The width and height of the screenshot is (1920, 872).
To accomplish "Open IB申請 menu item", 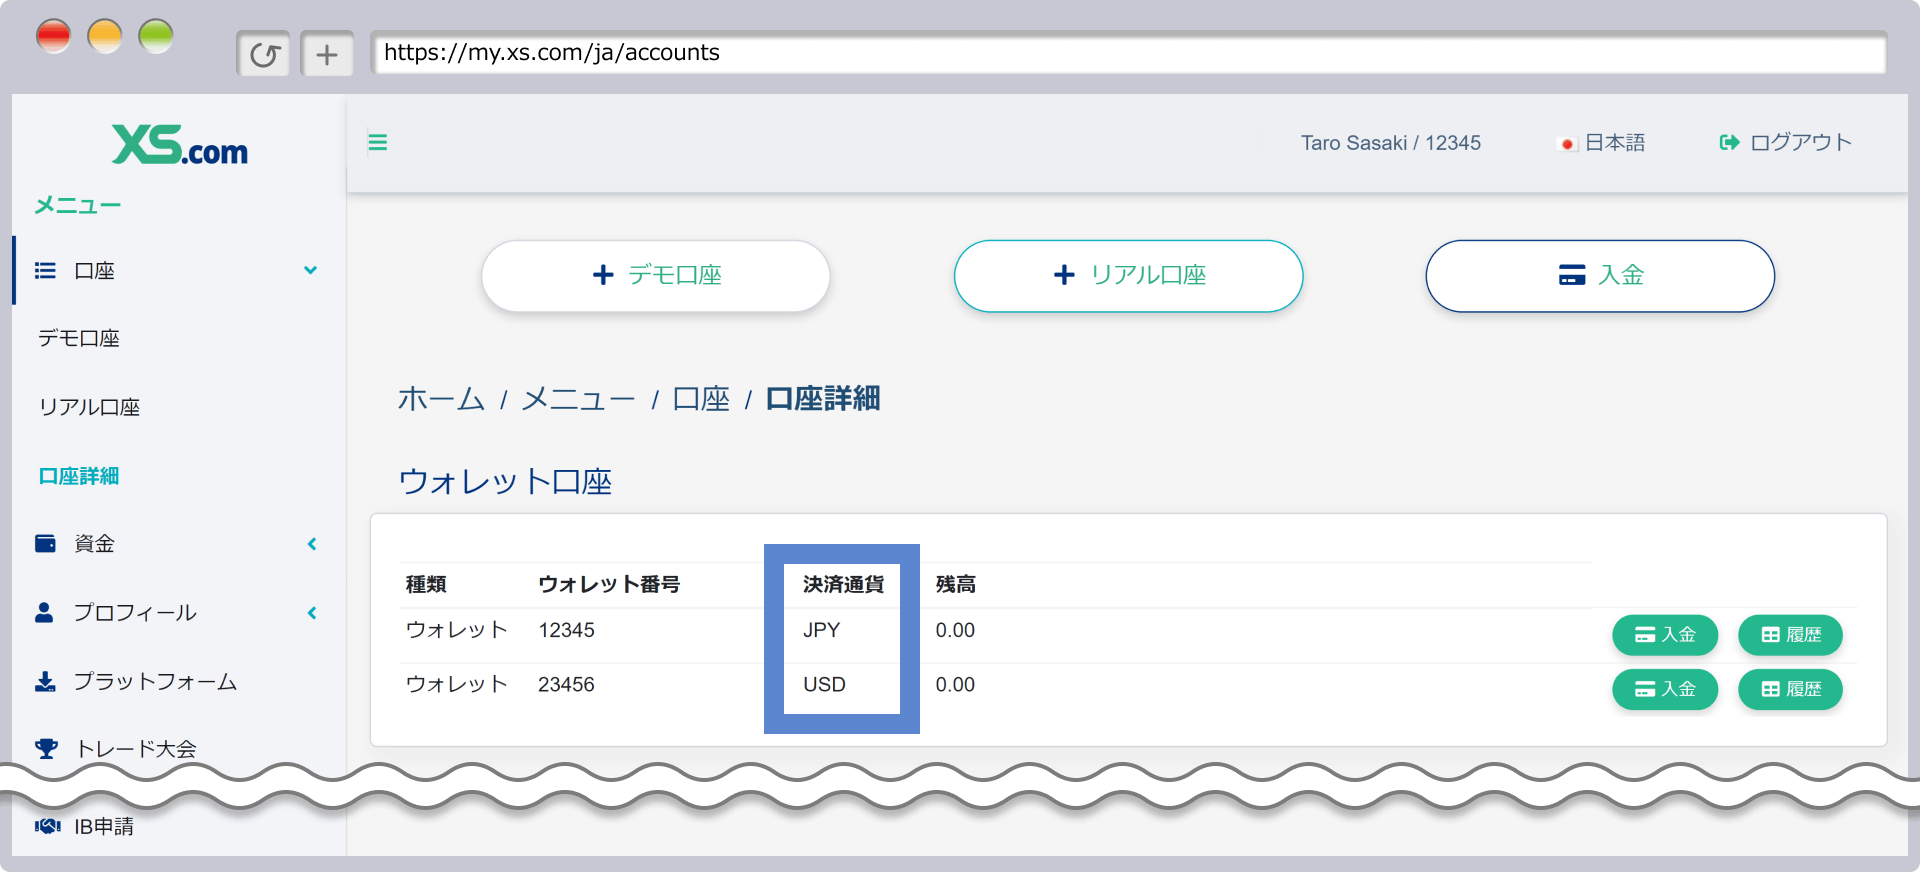I will click(x=104, y=826).
